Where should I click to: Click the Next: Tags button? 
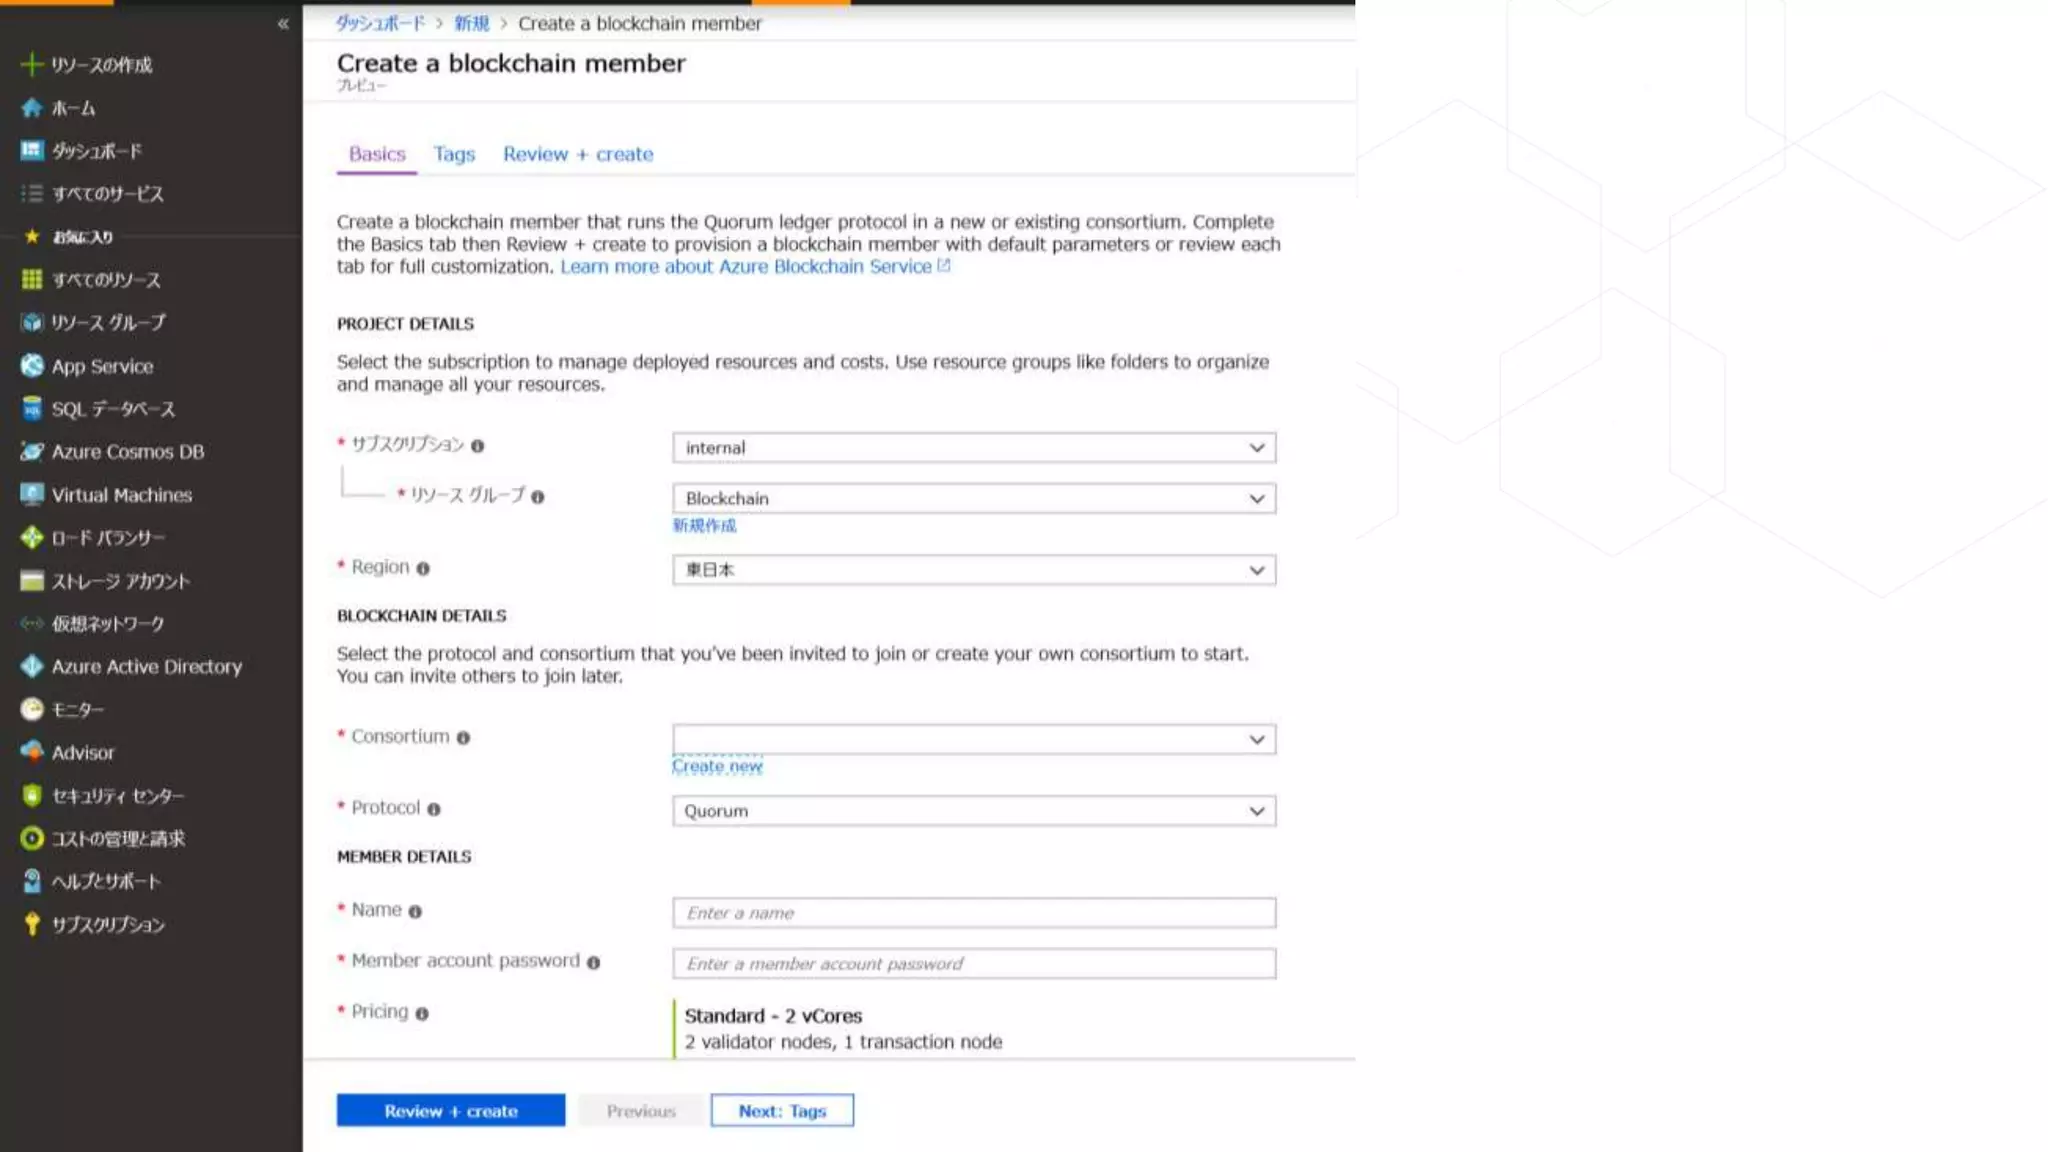(781, 1111)
